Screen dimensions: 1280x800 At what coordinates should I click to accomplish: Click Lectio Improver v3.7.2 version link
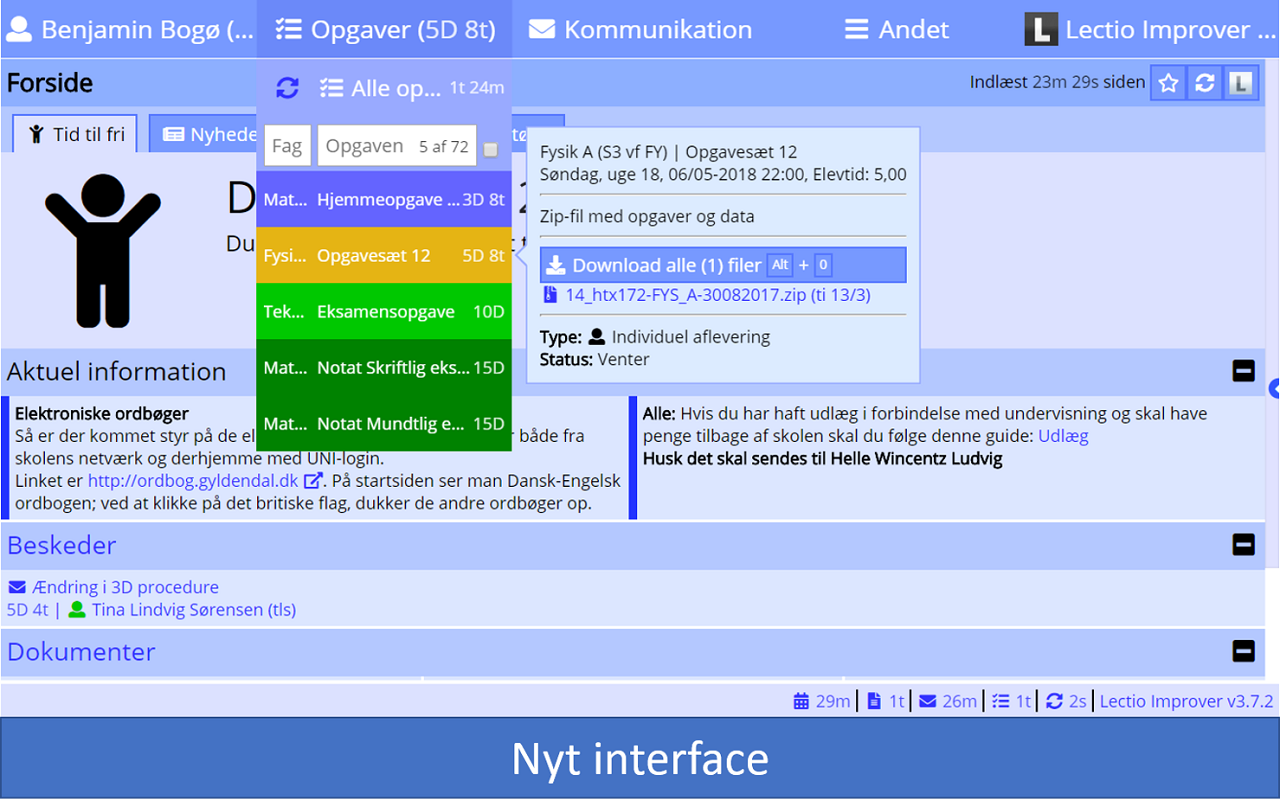click(1187, 701)
